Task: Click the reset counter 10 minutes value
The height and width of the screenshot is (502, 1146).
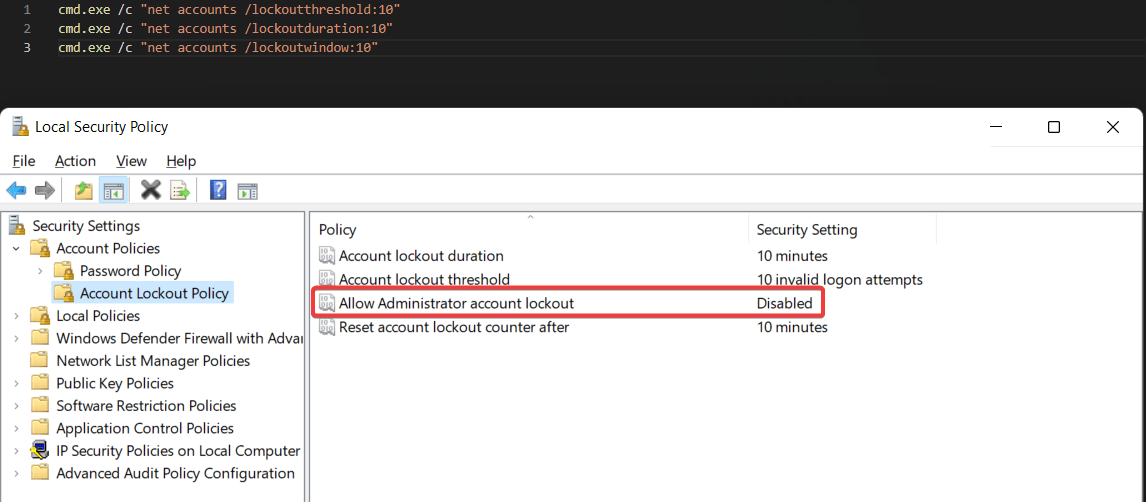Action: (792, 327)
